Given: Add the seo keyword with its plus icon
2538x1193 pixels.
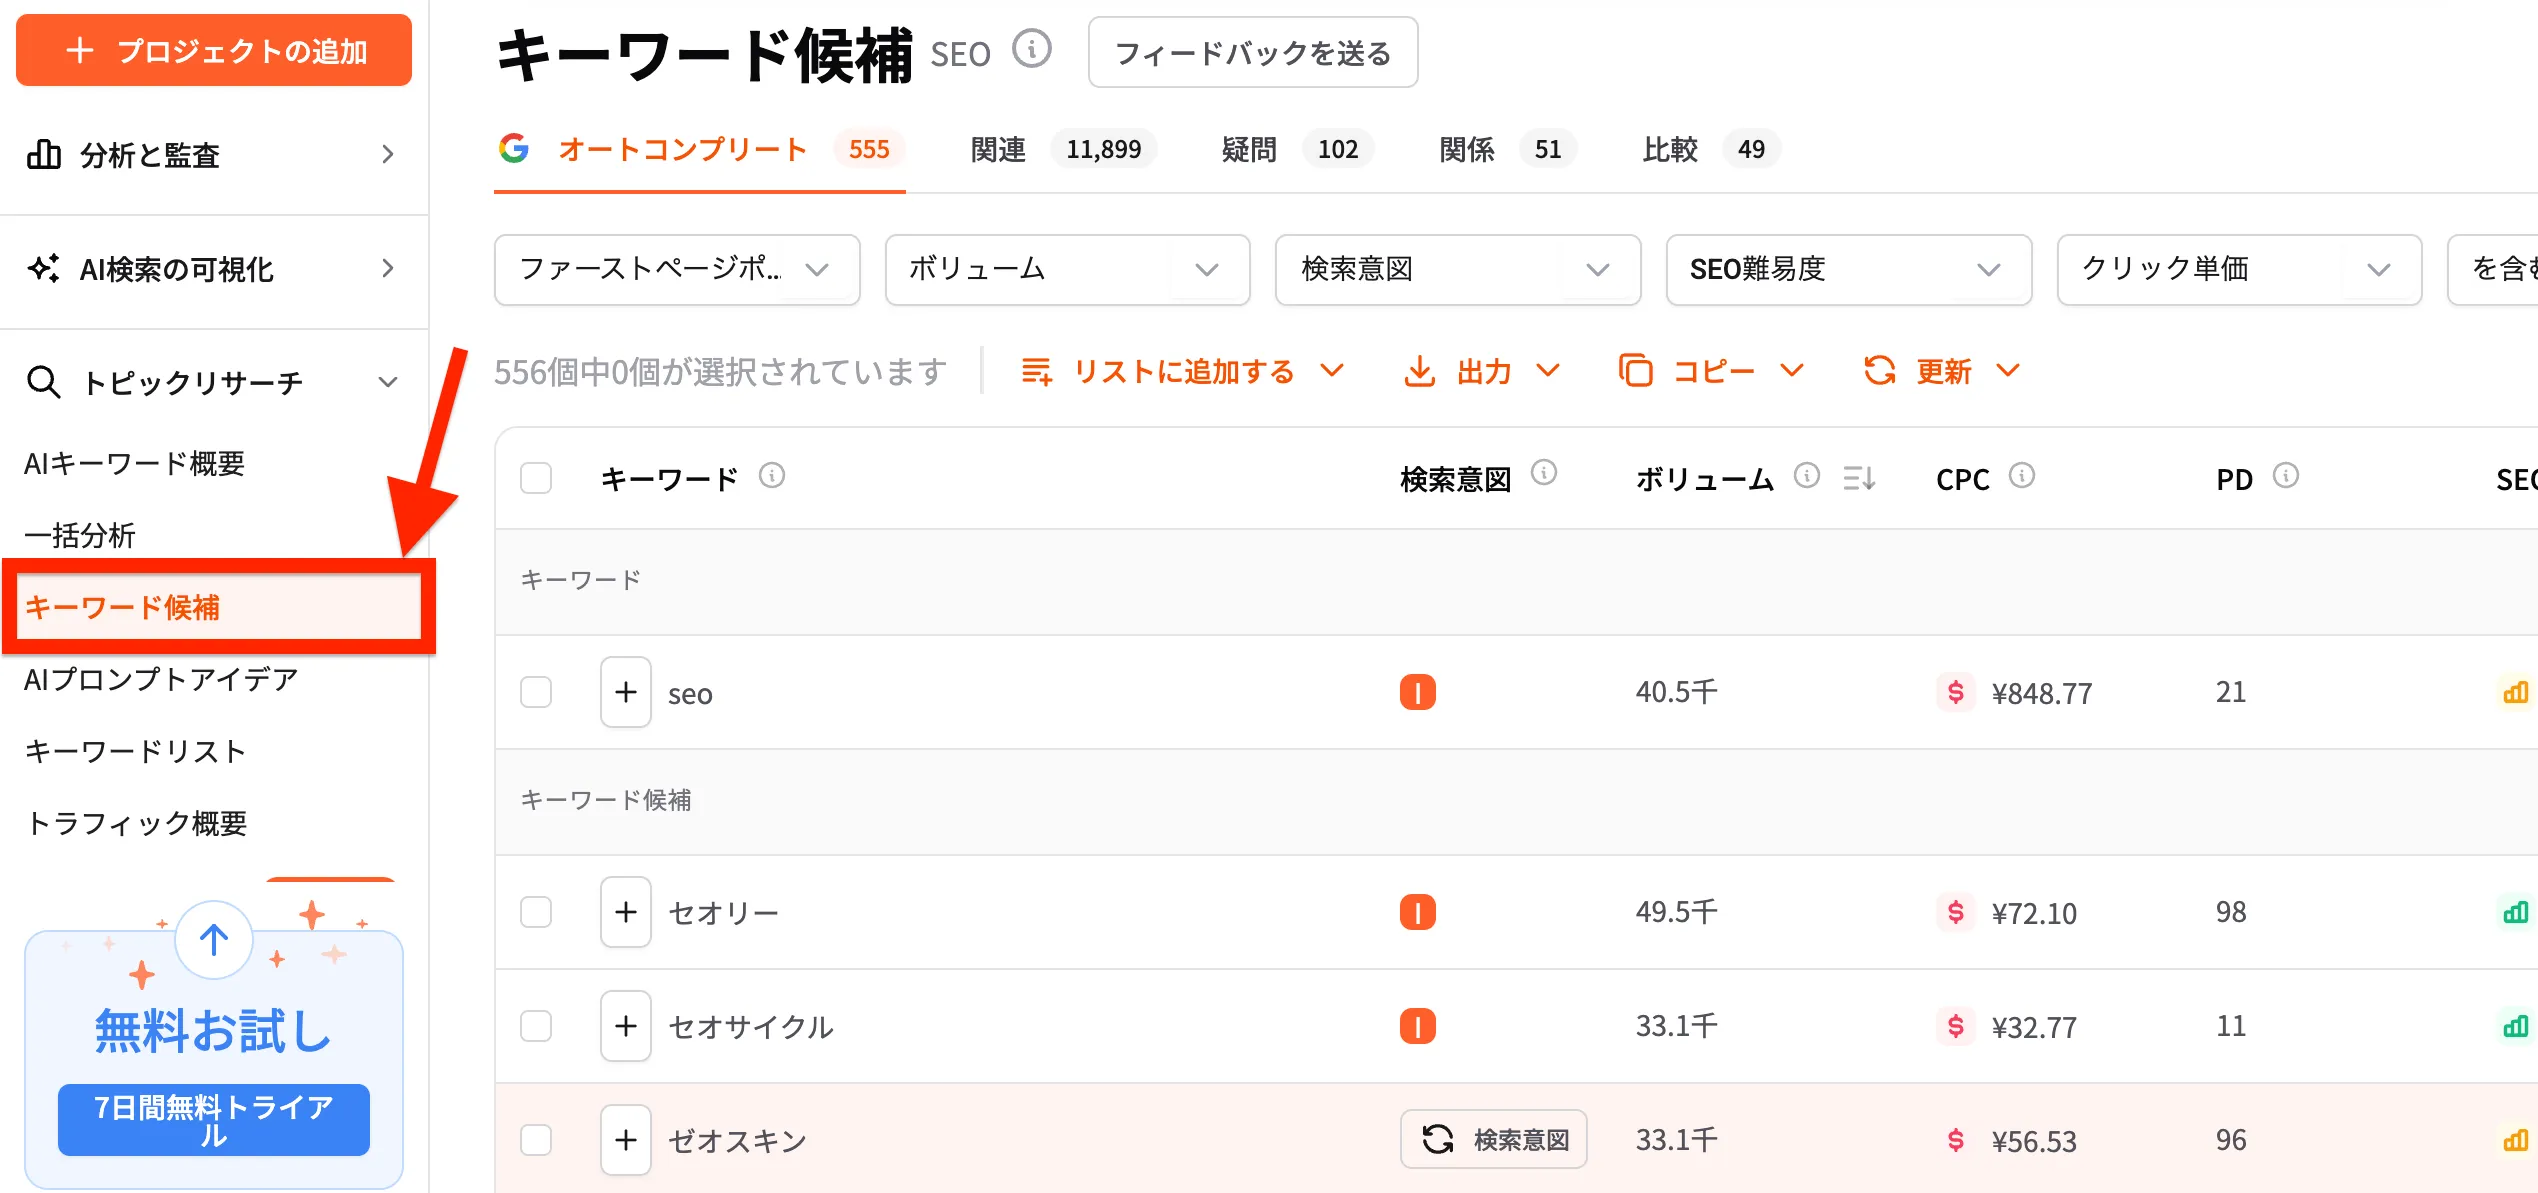Looking at the screenshot, I should (626, 692).
